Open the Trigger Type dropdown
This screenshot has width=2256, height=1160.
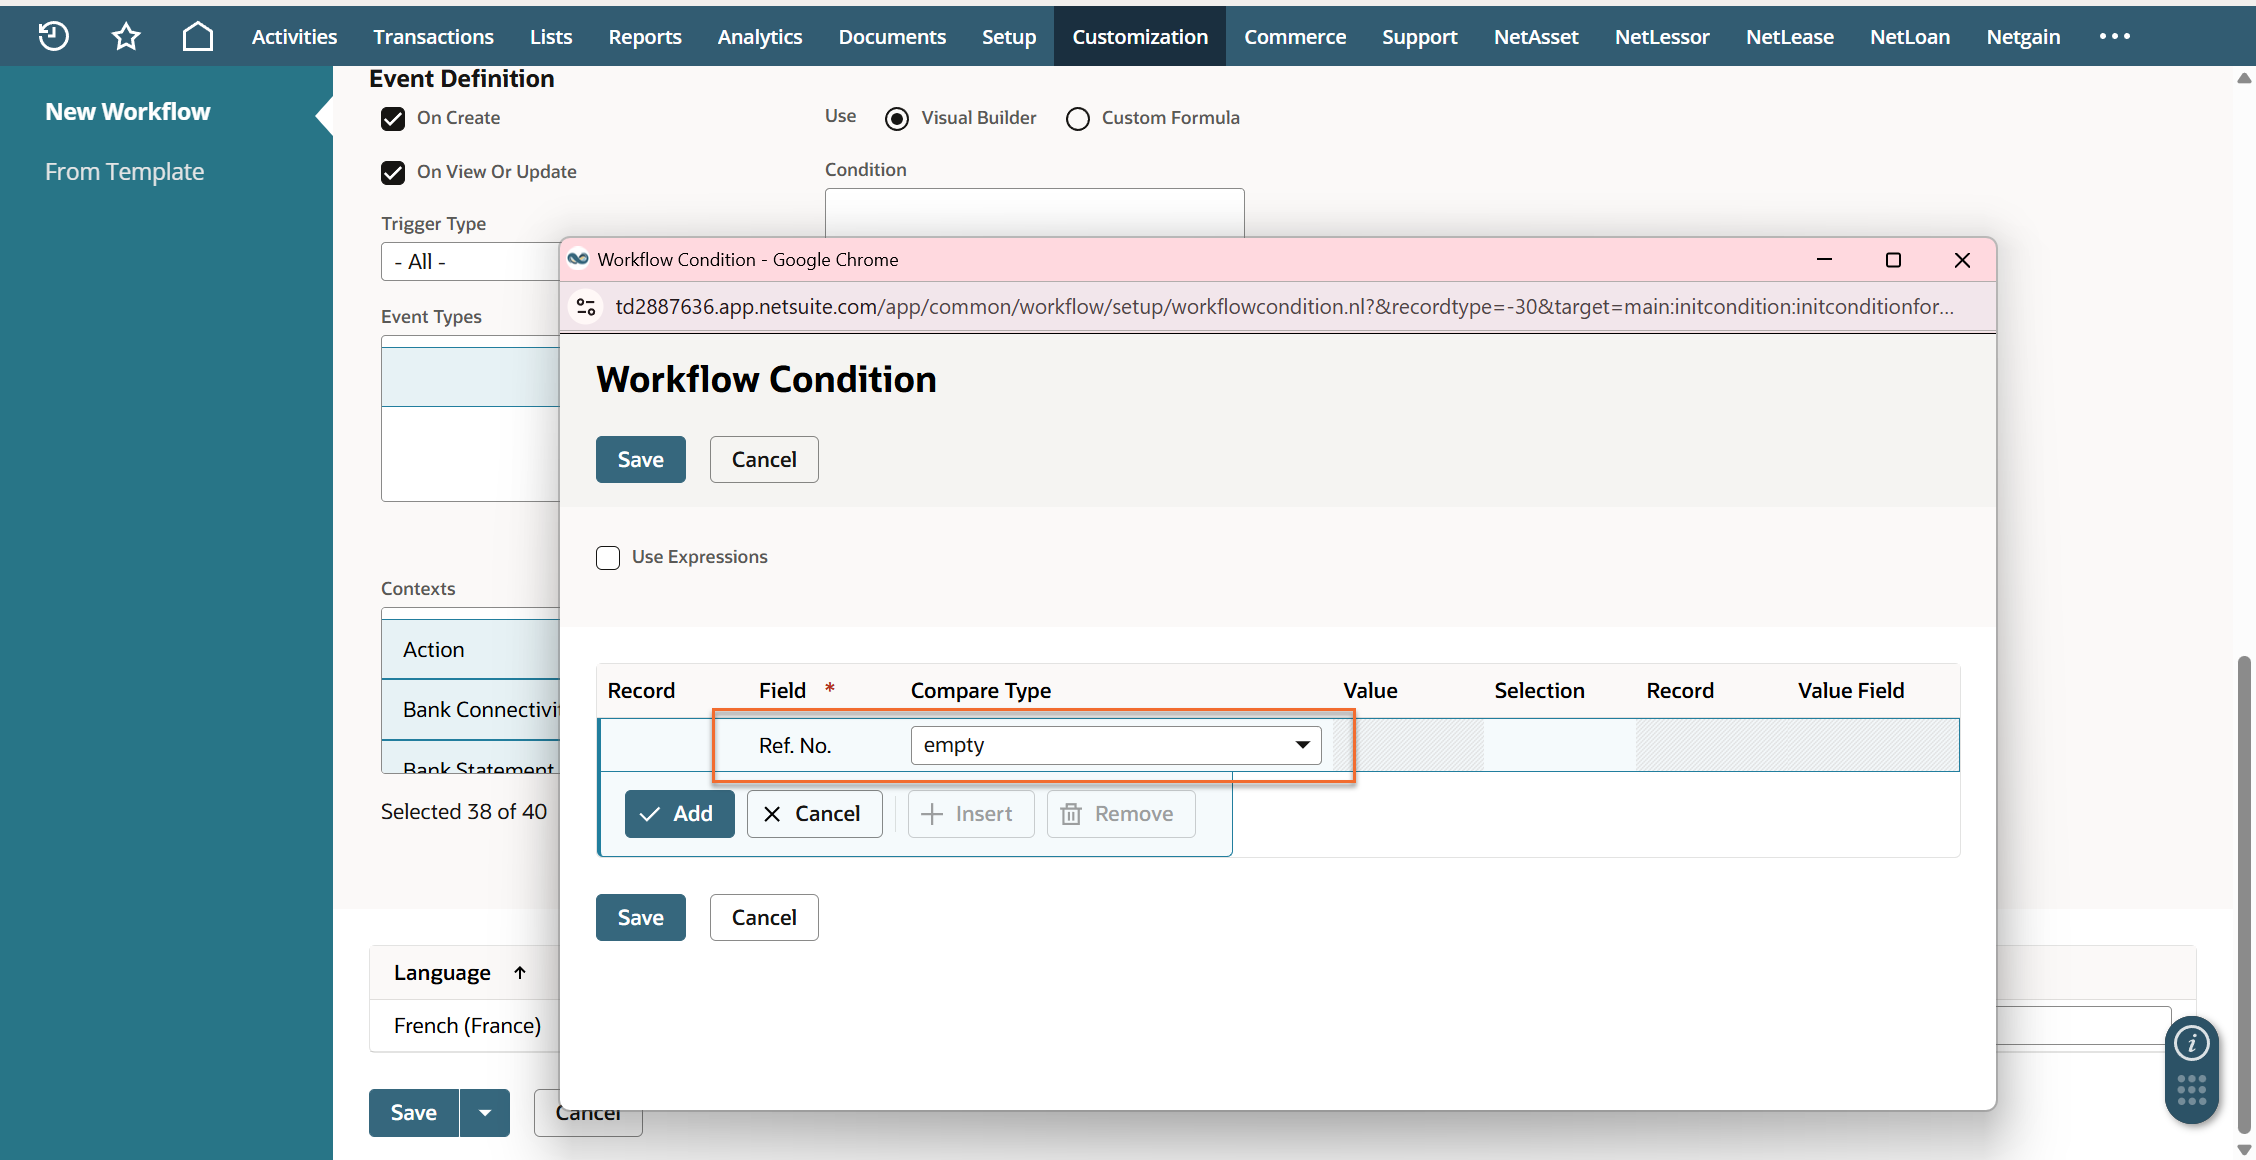coord(470,262)
